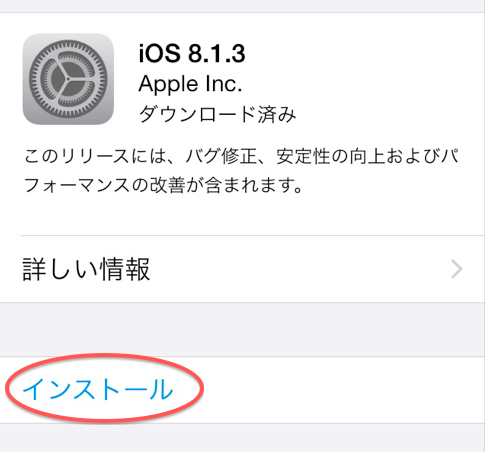Open the 詳しい情報 chevron arrow
The width and height of the screenshot is (485, 452).
click(457, 269)
